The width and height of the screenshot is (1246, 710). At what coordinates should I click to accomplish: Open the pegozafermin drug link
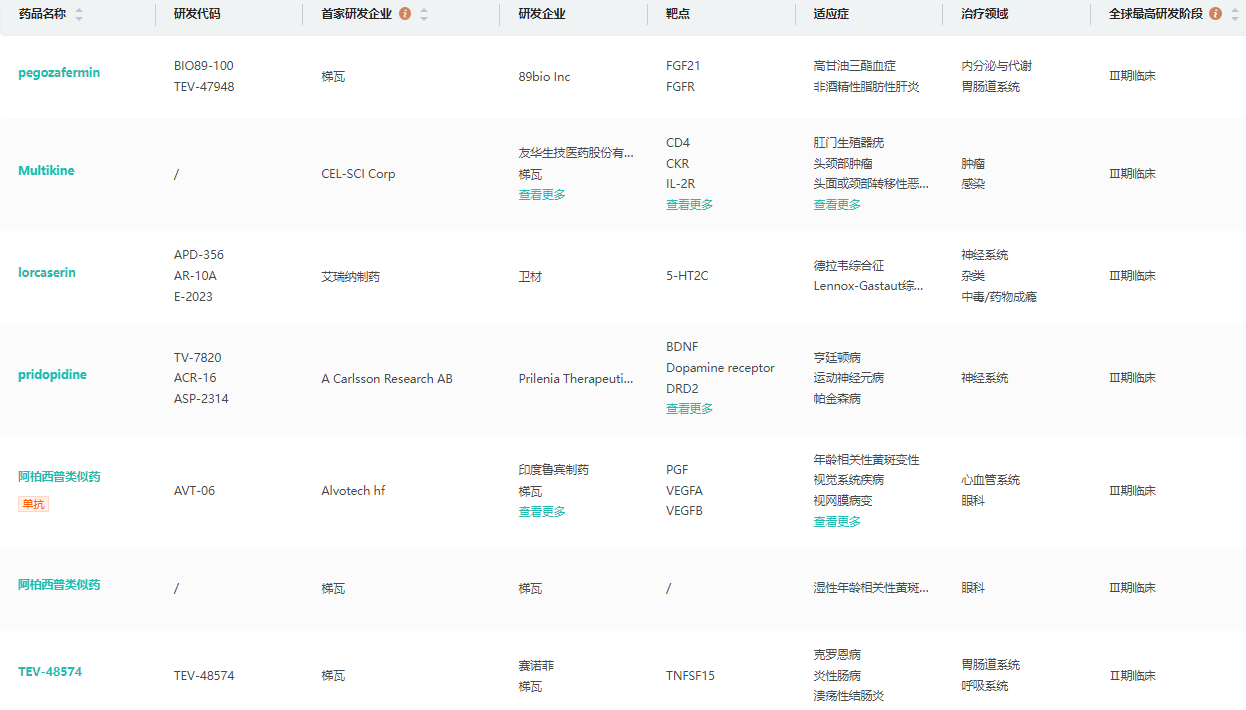(x=59, y=73)
